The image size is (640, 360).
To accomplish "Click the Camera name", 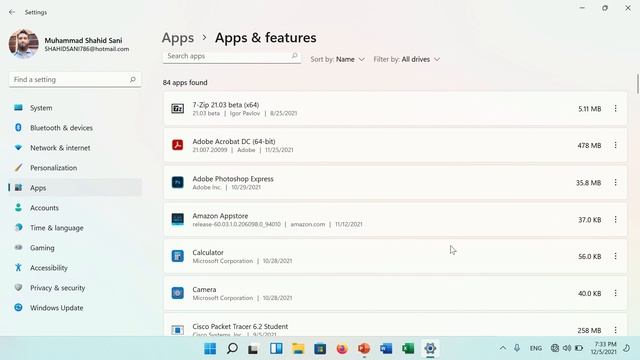I will tap(204, 289).
